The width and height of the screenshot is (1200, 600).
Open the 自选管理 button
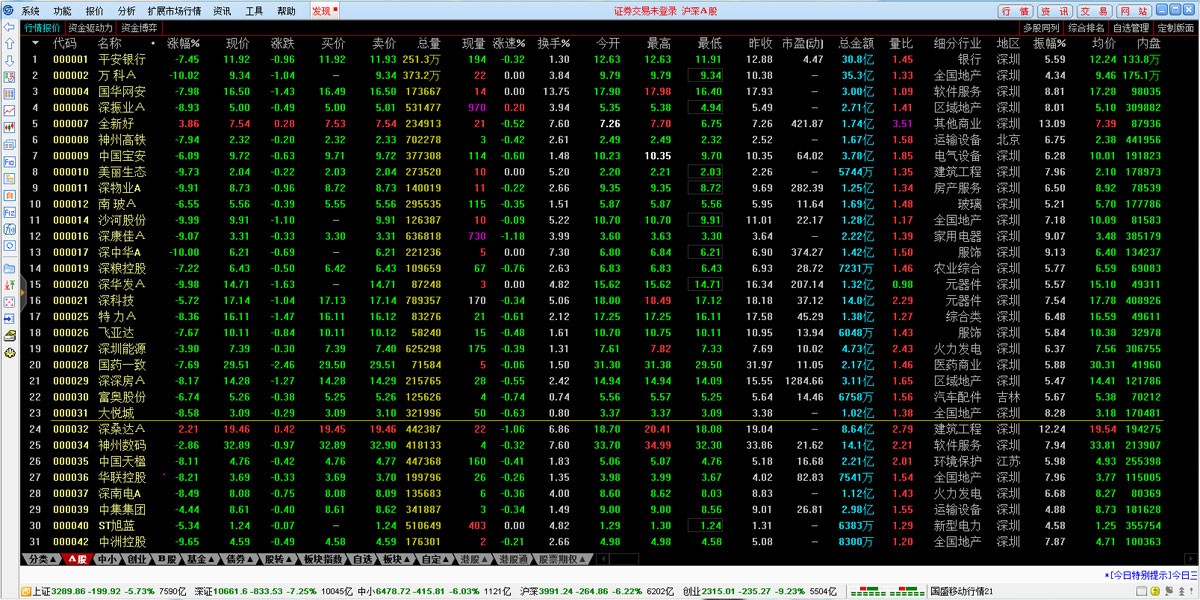pyautogui.click(x=1131, y=28)
